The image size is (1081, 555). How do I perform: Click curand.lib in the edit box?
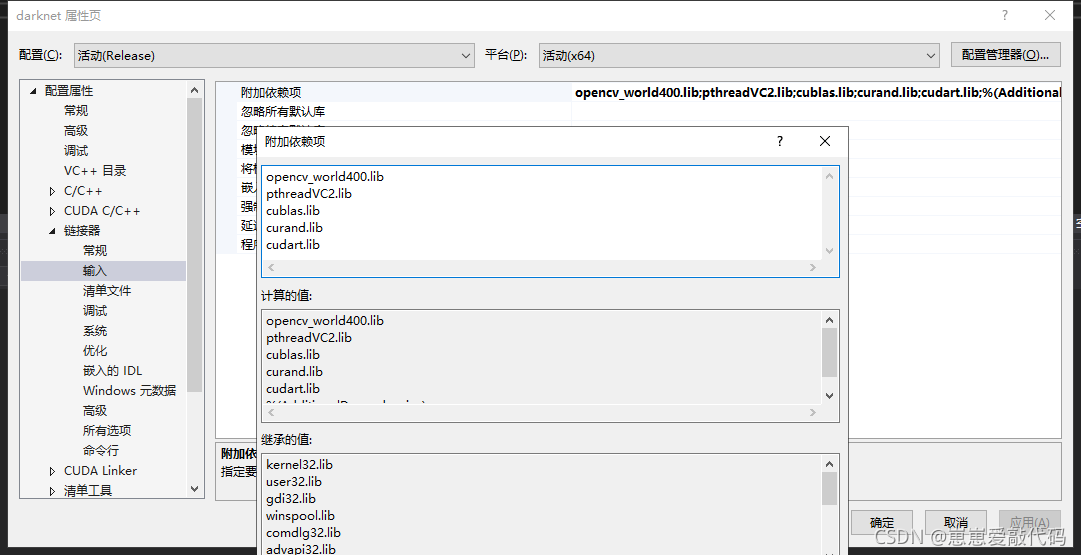pyautogui.click(x=294, y=228)
